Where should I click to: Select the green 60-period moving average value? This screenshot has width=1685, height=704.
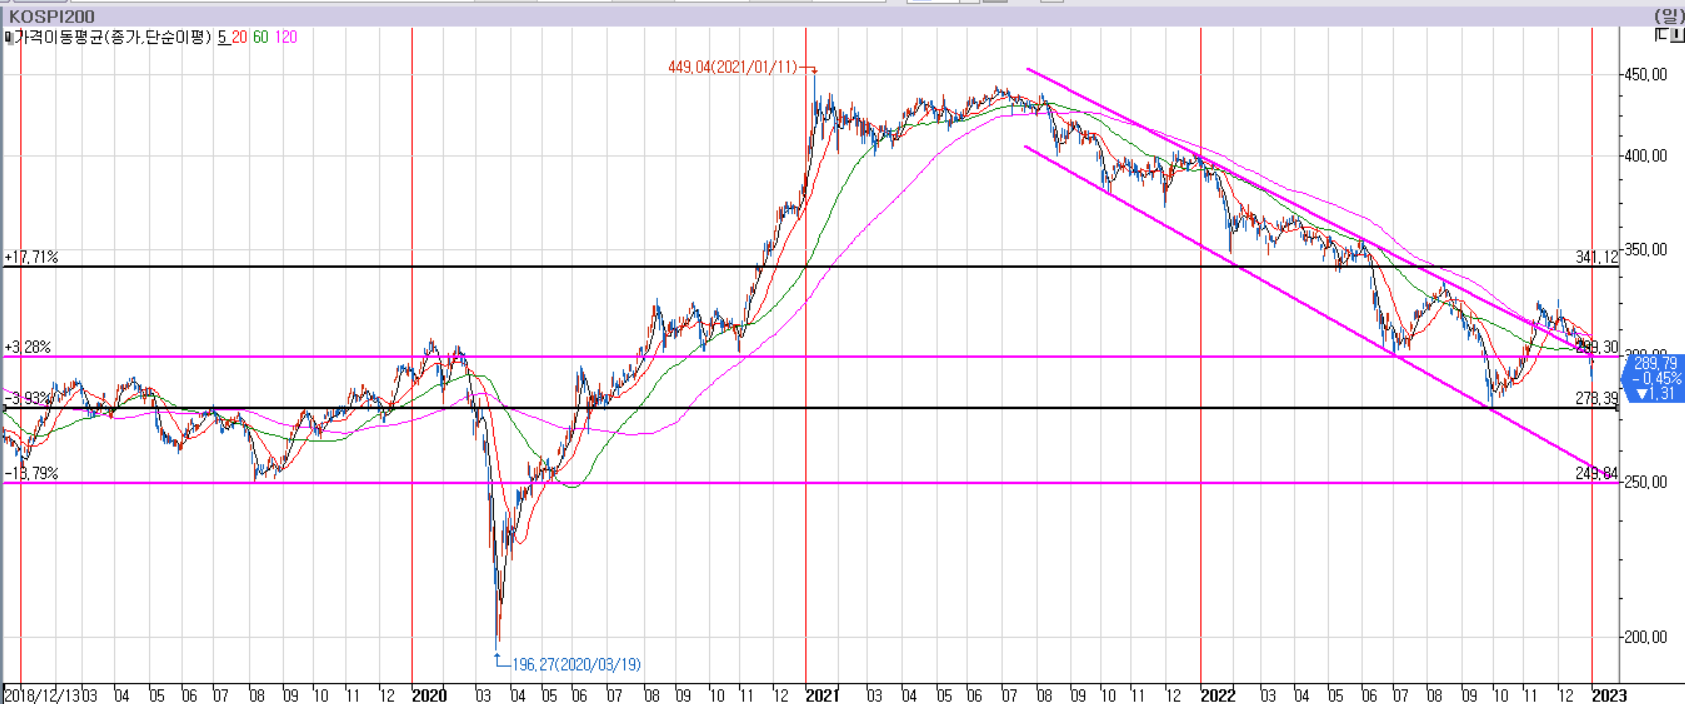point(260,37)
